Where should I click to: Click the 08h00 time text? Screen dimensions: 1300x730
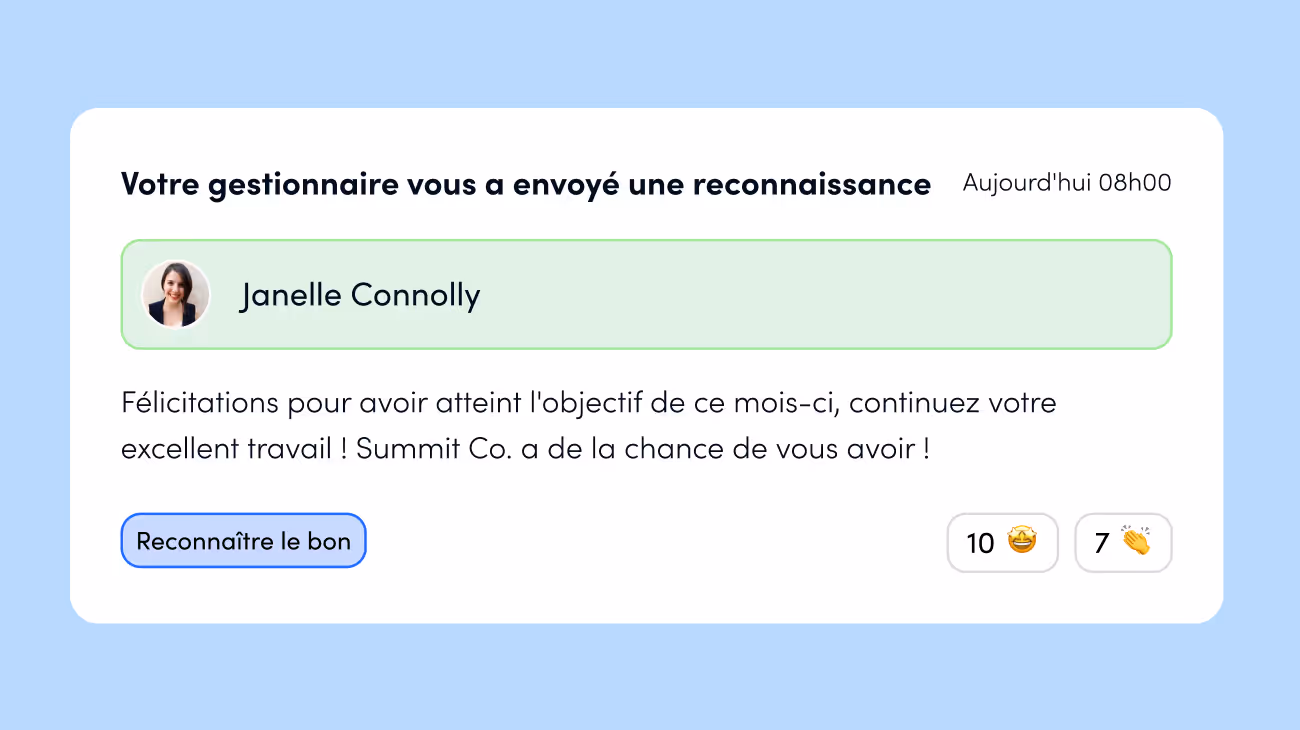1135,183
